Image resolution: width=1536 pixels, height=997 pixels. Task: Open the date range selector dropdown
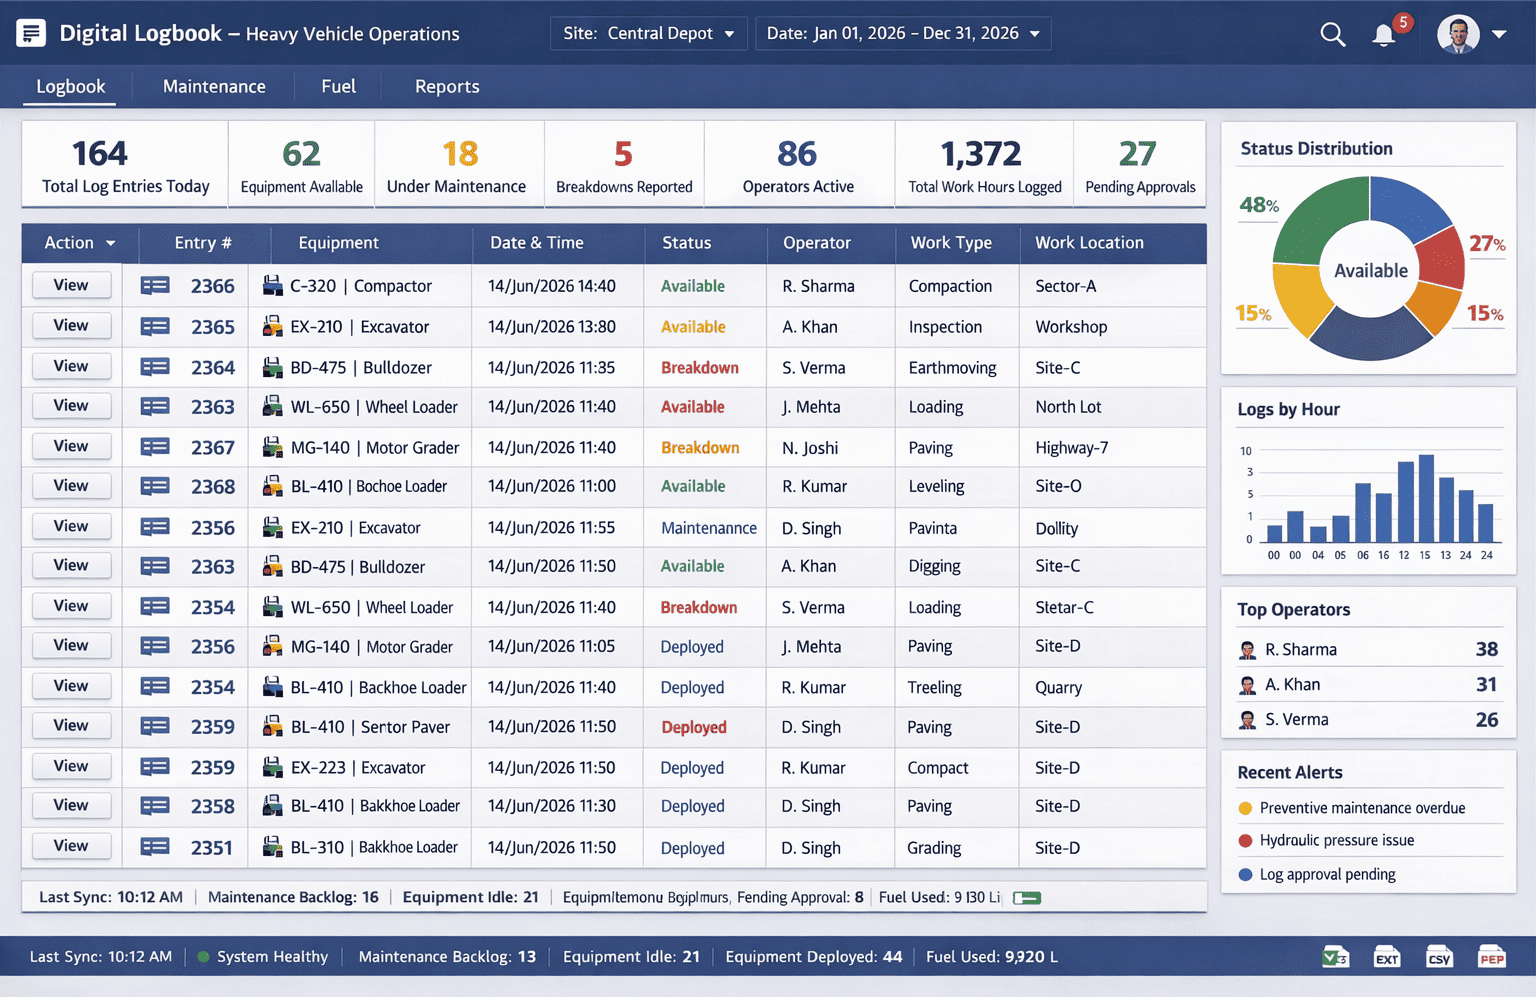coord(902,32)
